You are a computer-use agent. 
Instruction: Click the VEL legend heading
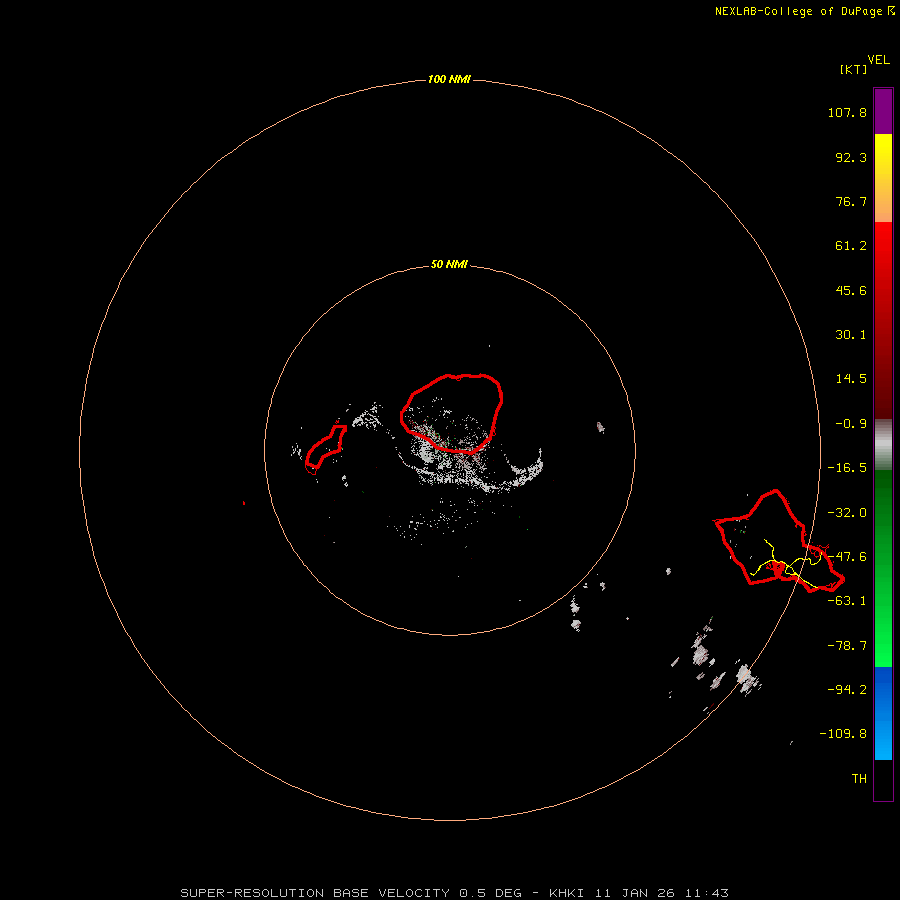[x=878, y=60]
